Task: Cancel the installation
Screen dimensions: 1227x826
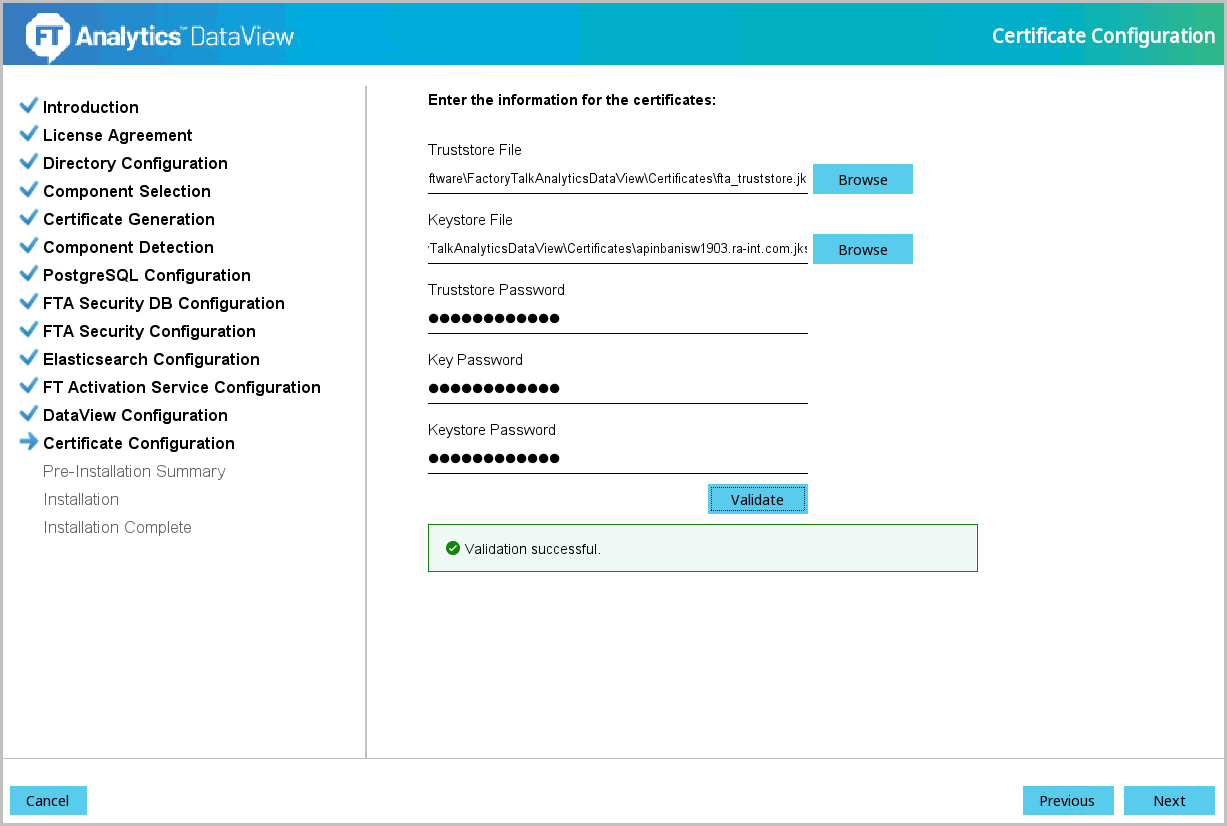Action: click(x=48, y=800)
